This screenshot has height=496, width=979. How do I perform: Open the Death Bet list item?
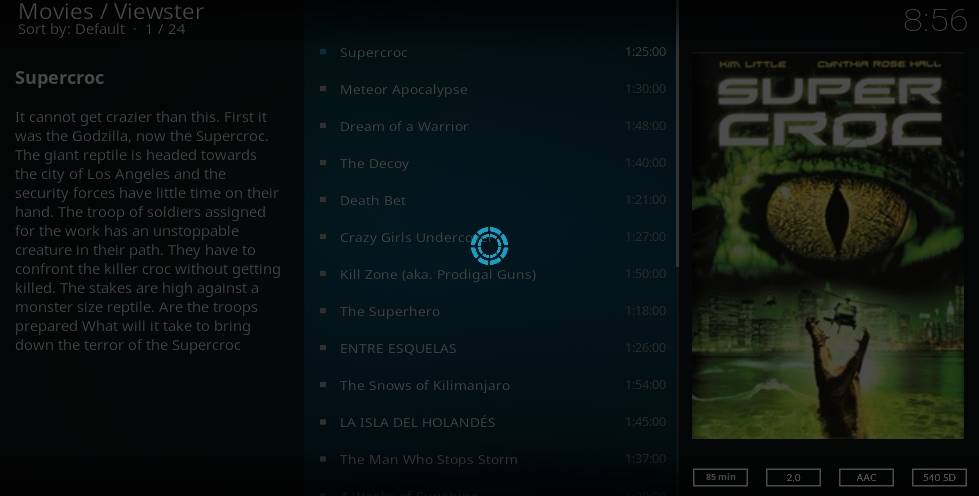pyautogui.click(x=490, y=200)
